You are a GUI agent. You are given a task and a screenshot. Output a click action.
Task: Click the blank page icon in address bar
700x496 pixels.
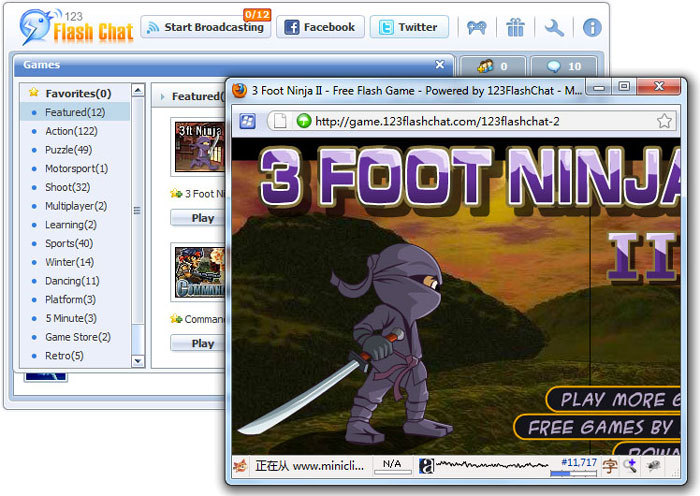point(280,121)
